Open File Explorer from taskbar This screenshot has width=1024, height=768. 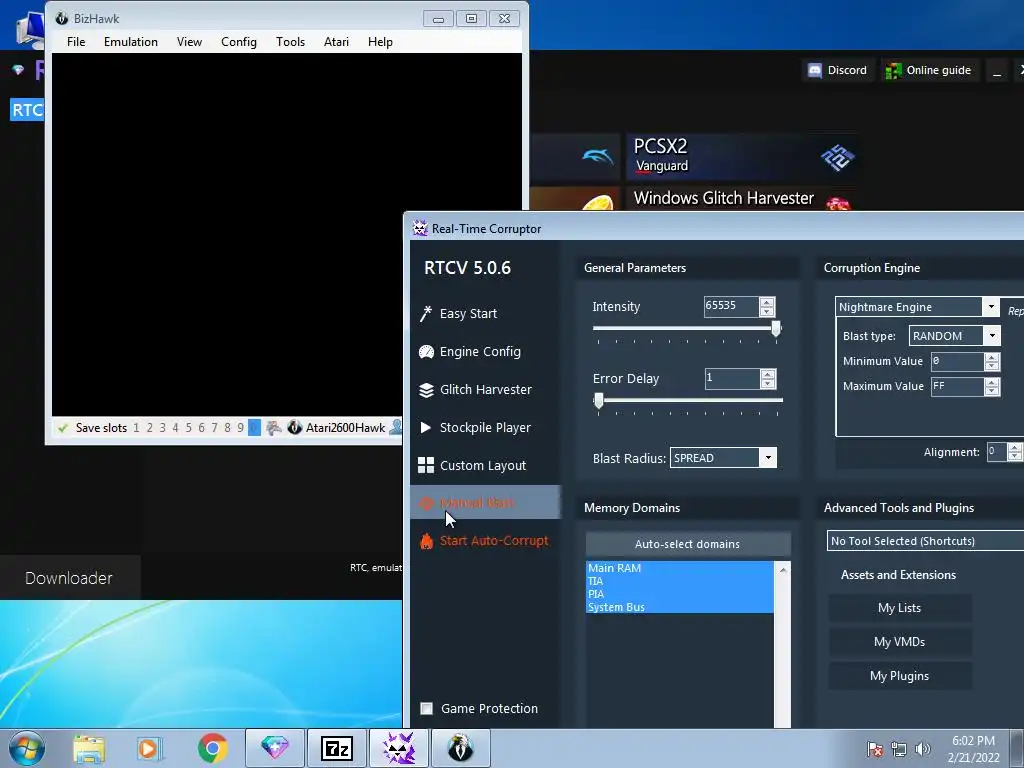click(x=89, y=749)
